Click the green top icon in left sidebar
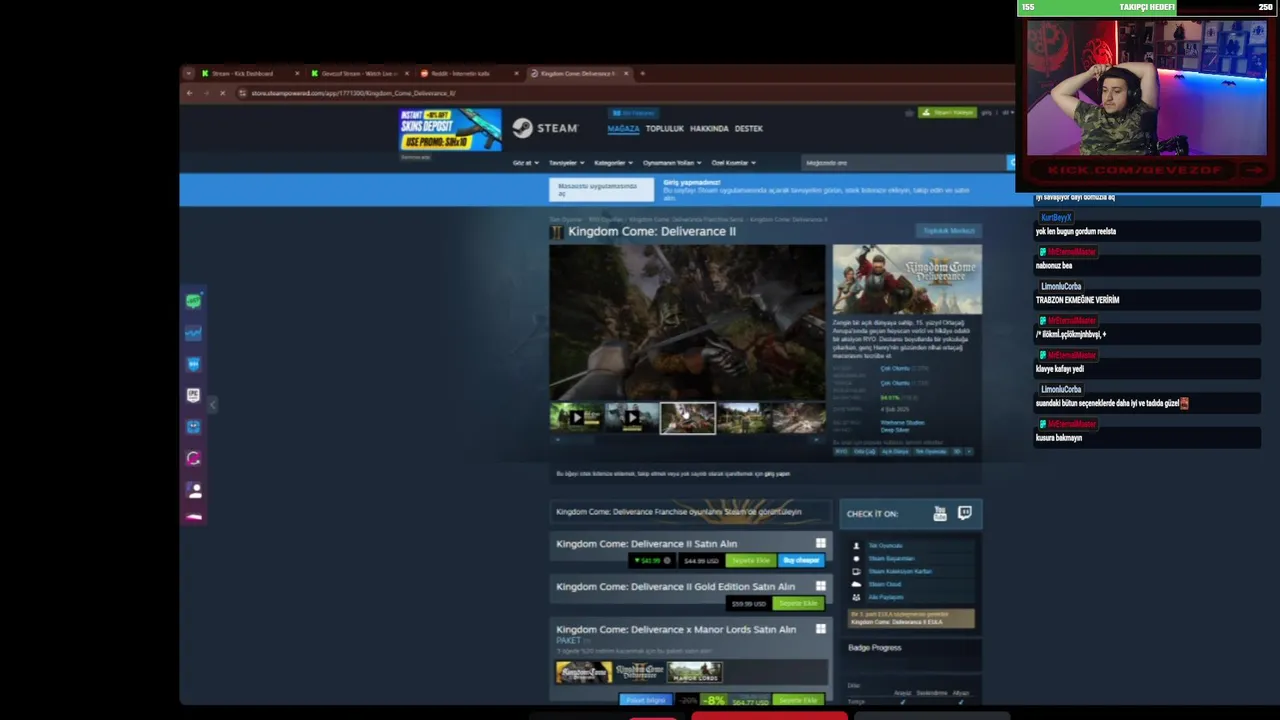This screenshot has width=1280, height=720. (194, 300)
